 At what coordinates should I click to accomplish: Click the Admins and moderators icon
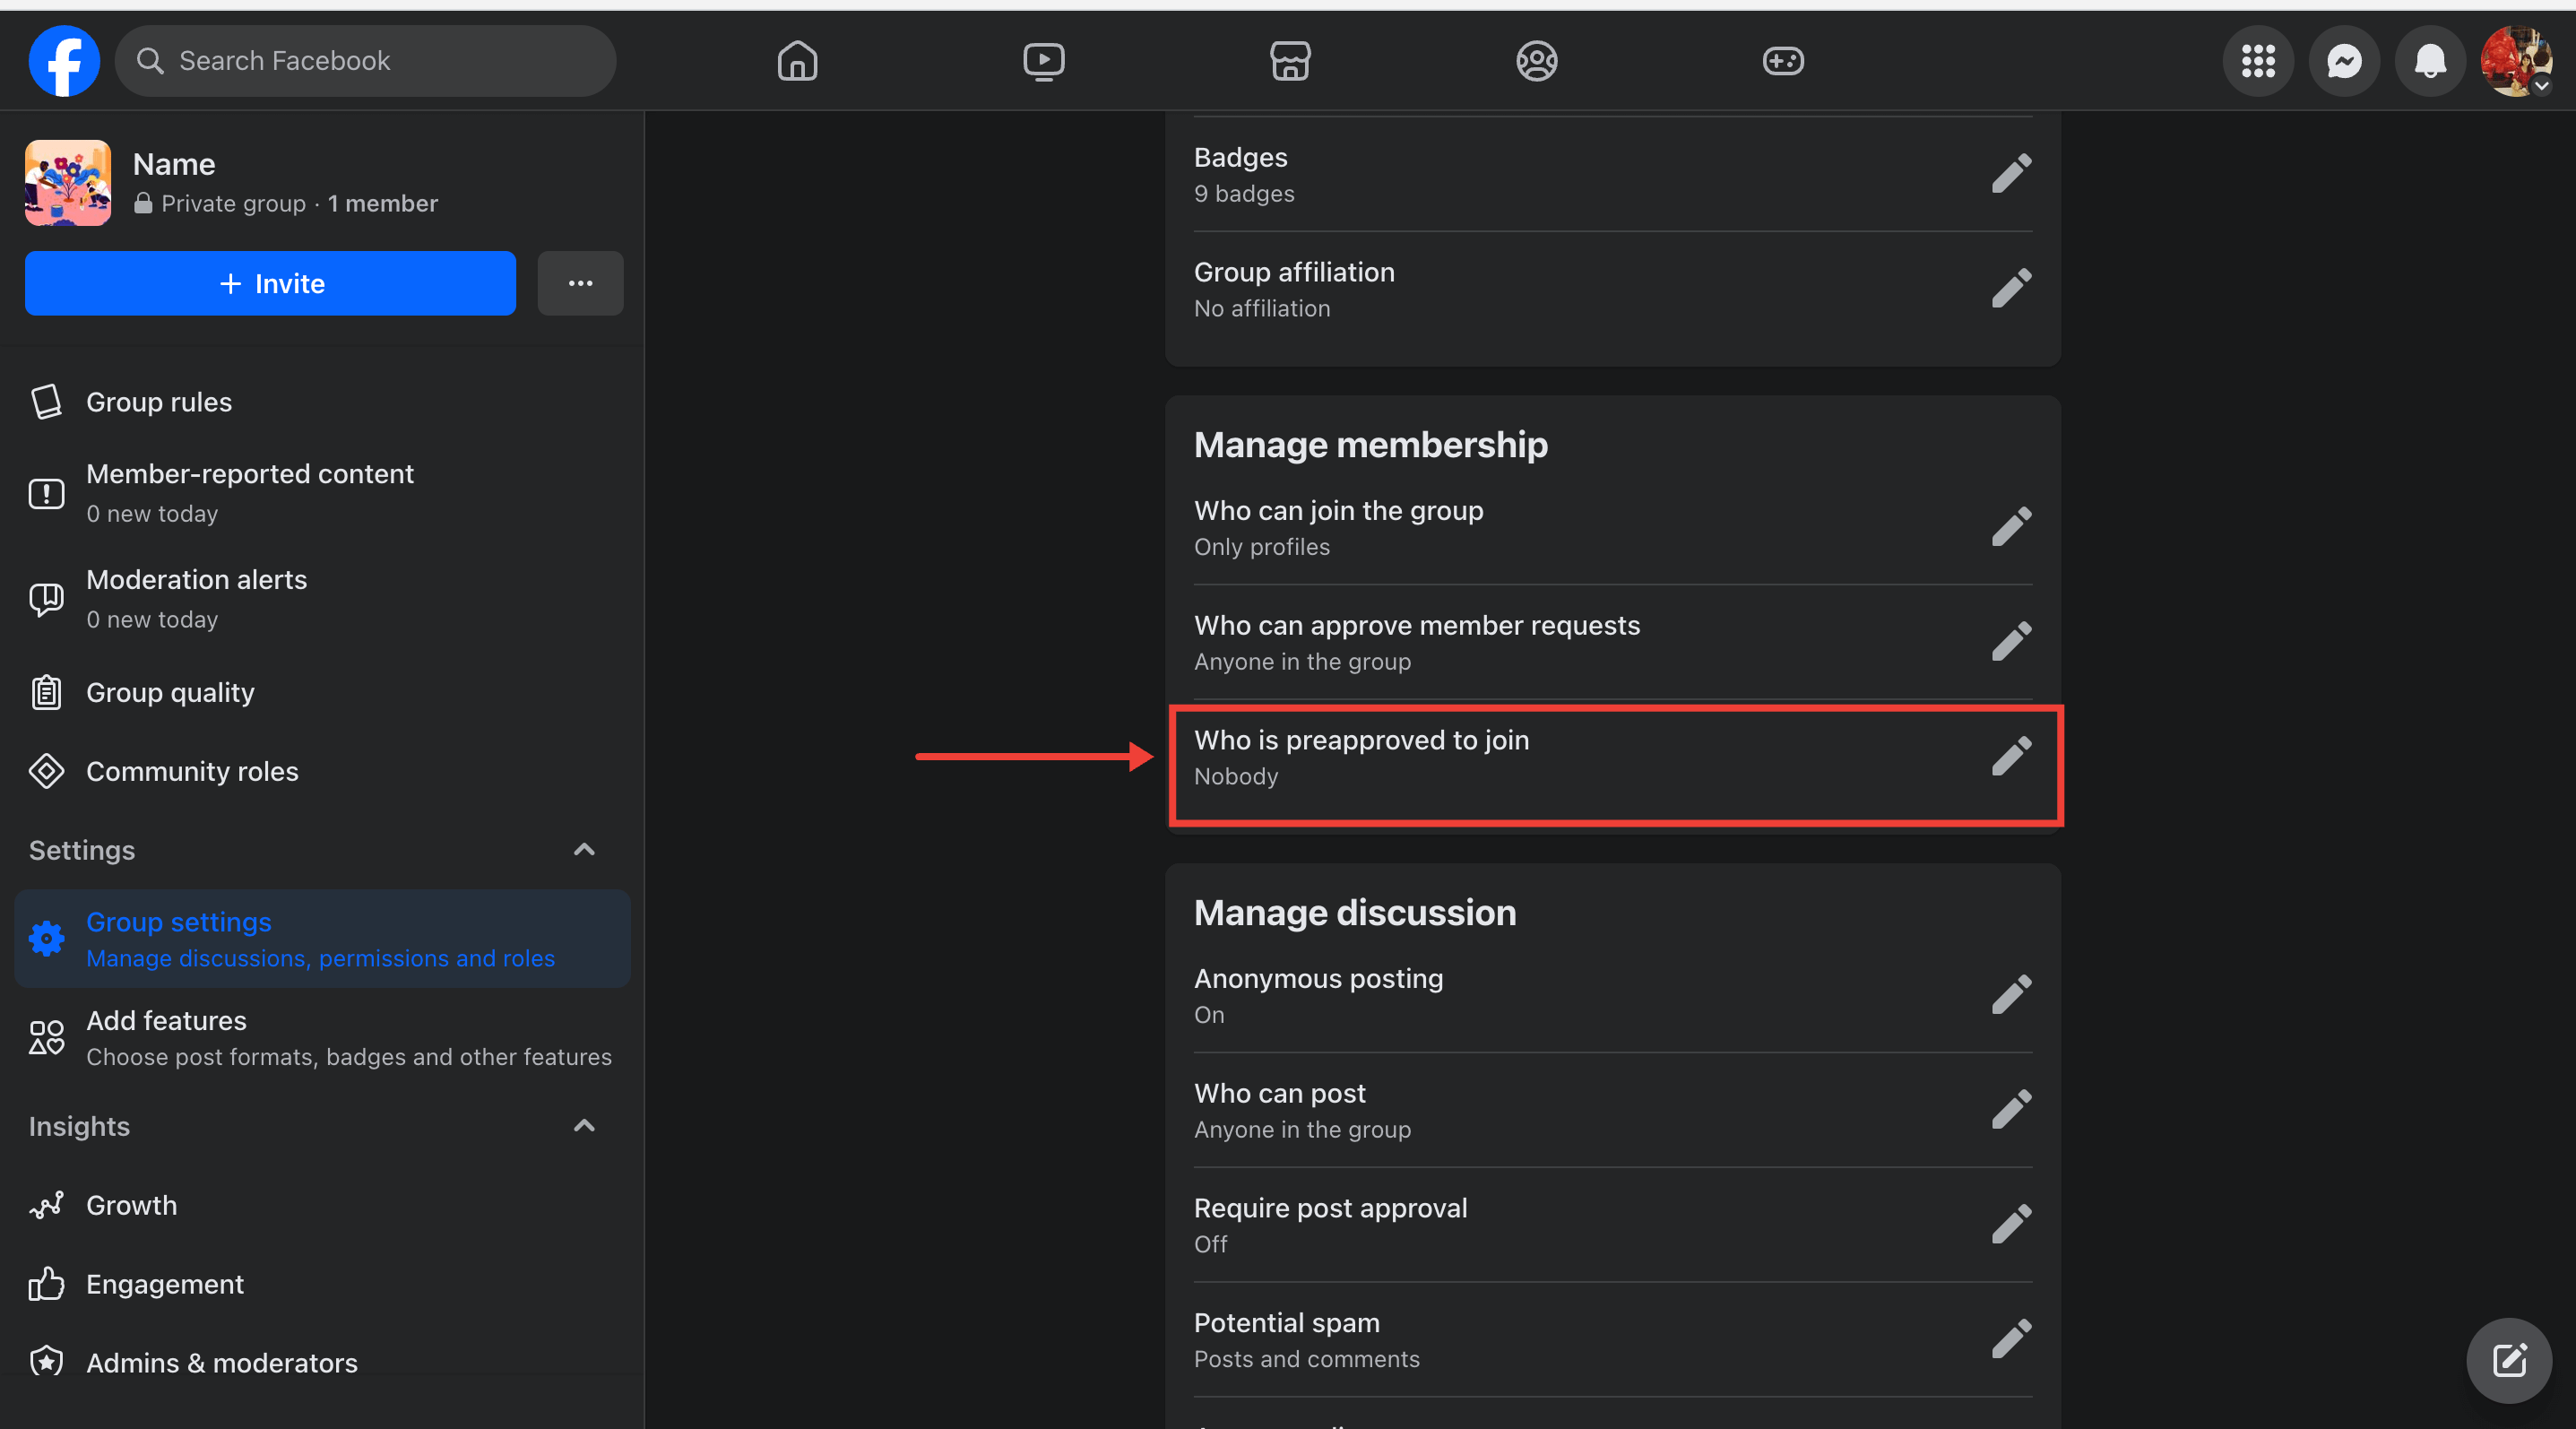pos(48,1362)
